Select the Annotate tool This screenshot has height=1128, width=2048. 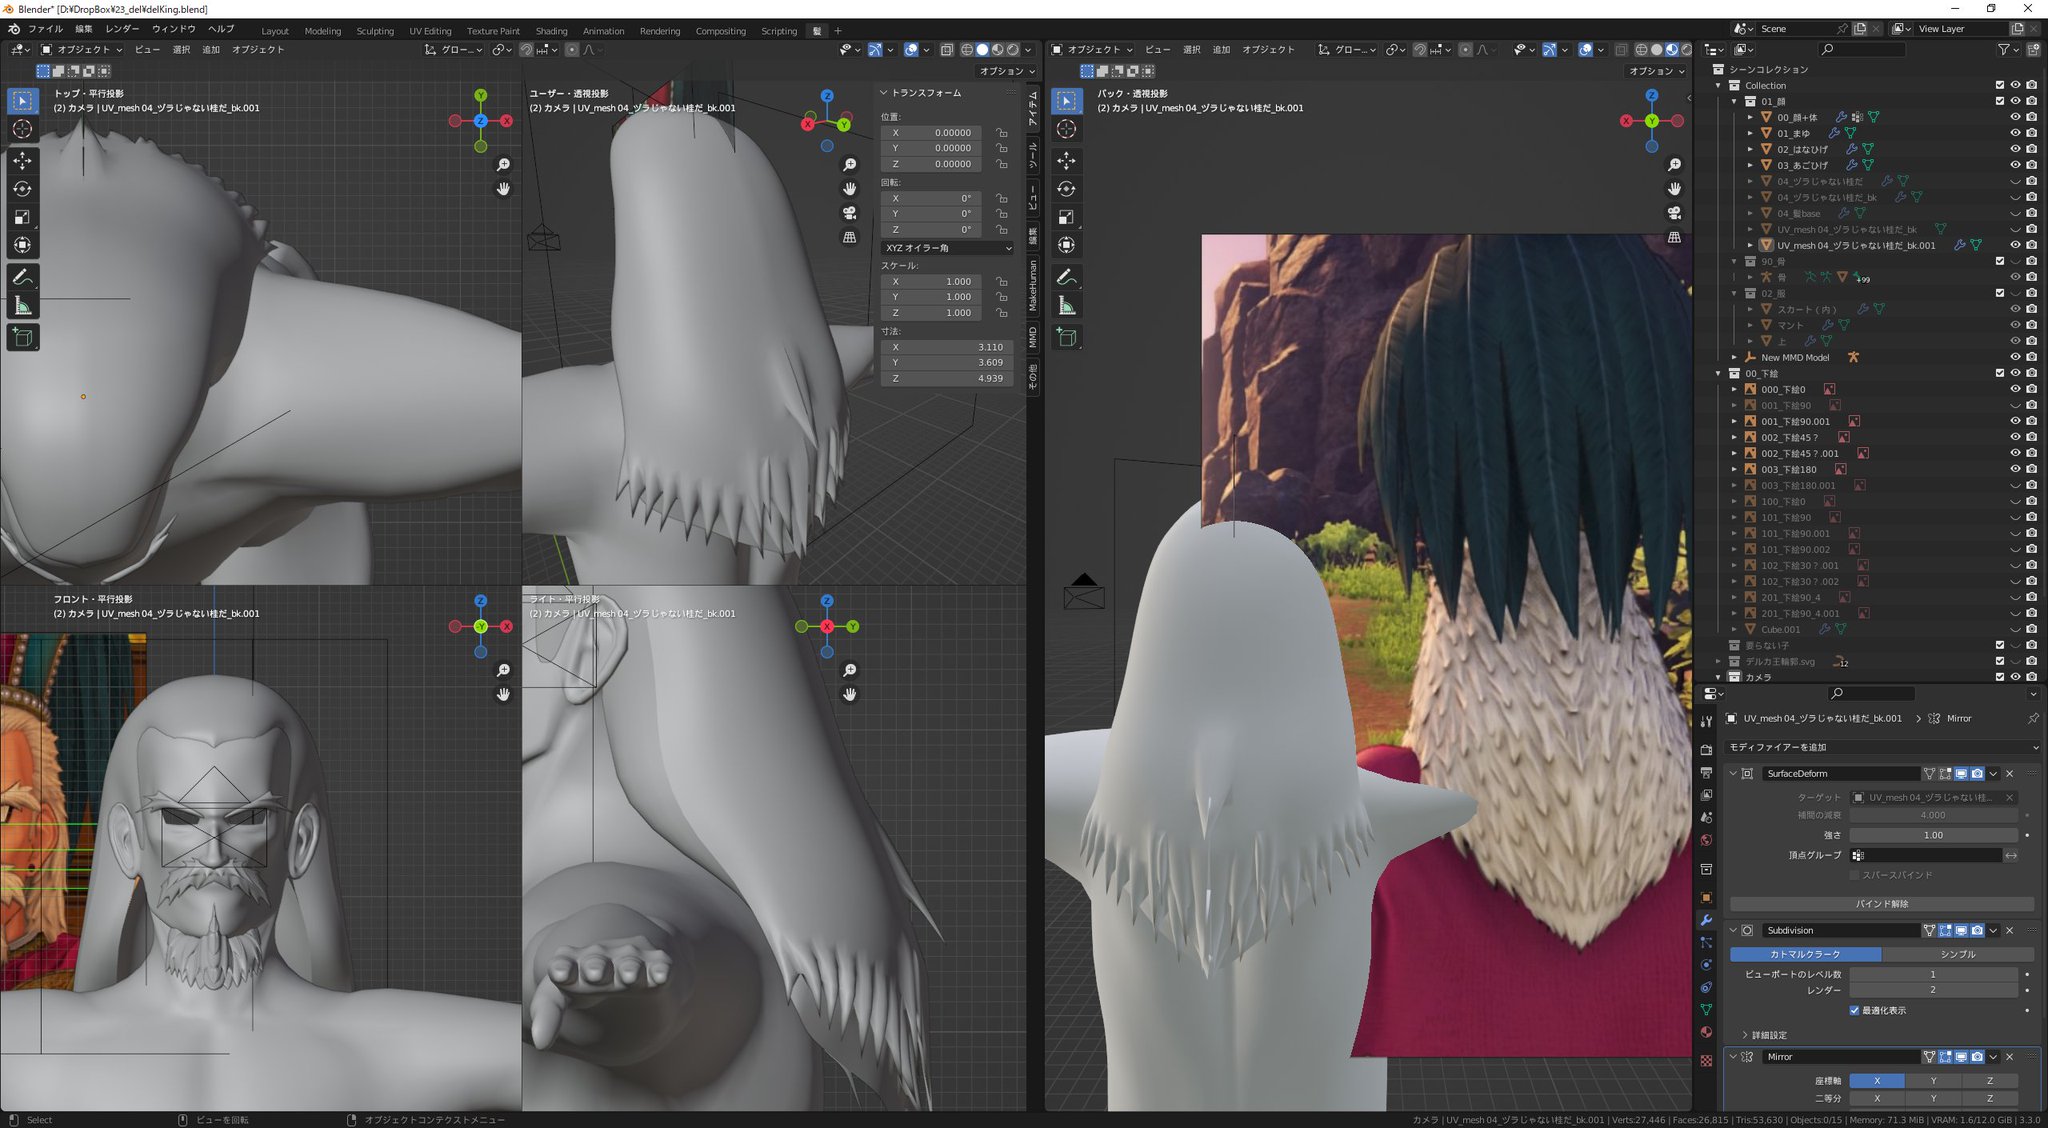[22, 278]
